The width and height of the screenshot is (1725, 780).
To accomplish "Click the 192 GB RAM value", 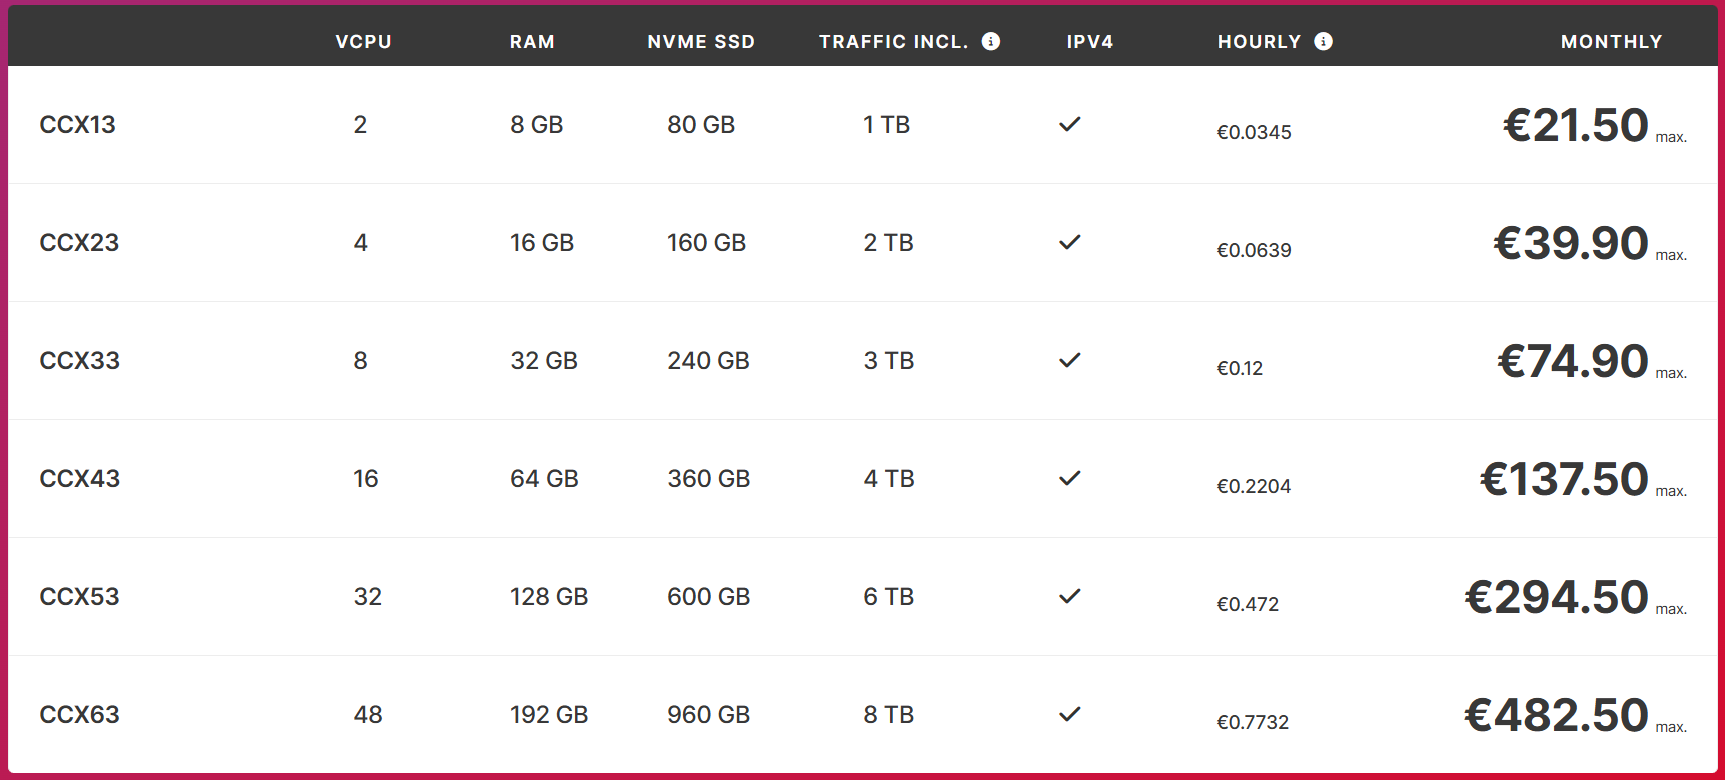I will point(549,715).
